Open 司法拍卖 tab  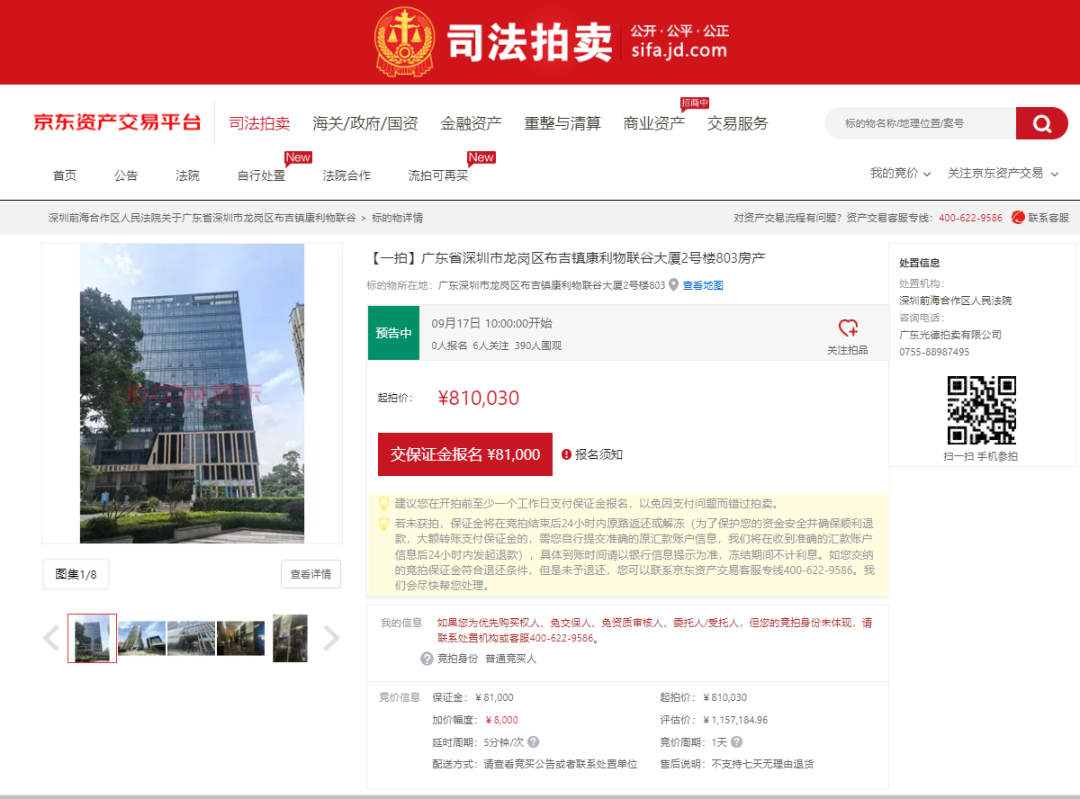tap(260, 123)
